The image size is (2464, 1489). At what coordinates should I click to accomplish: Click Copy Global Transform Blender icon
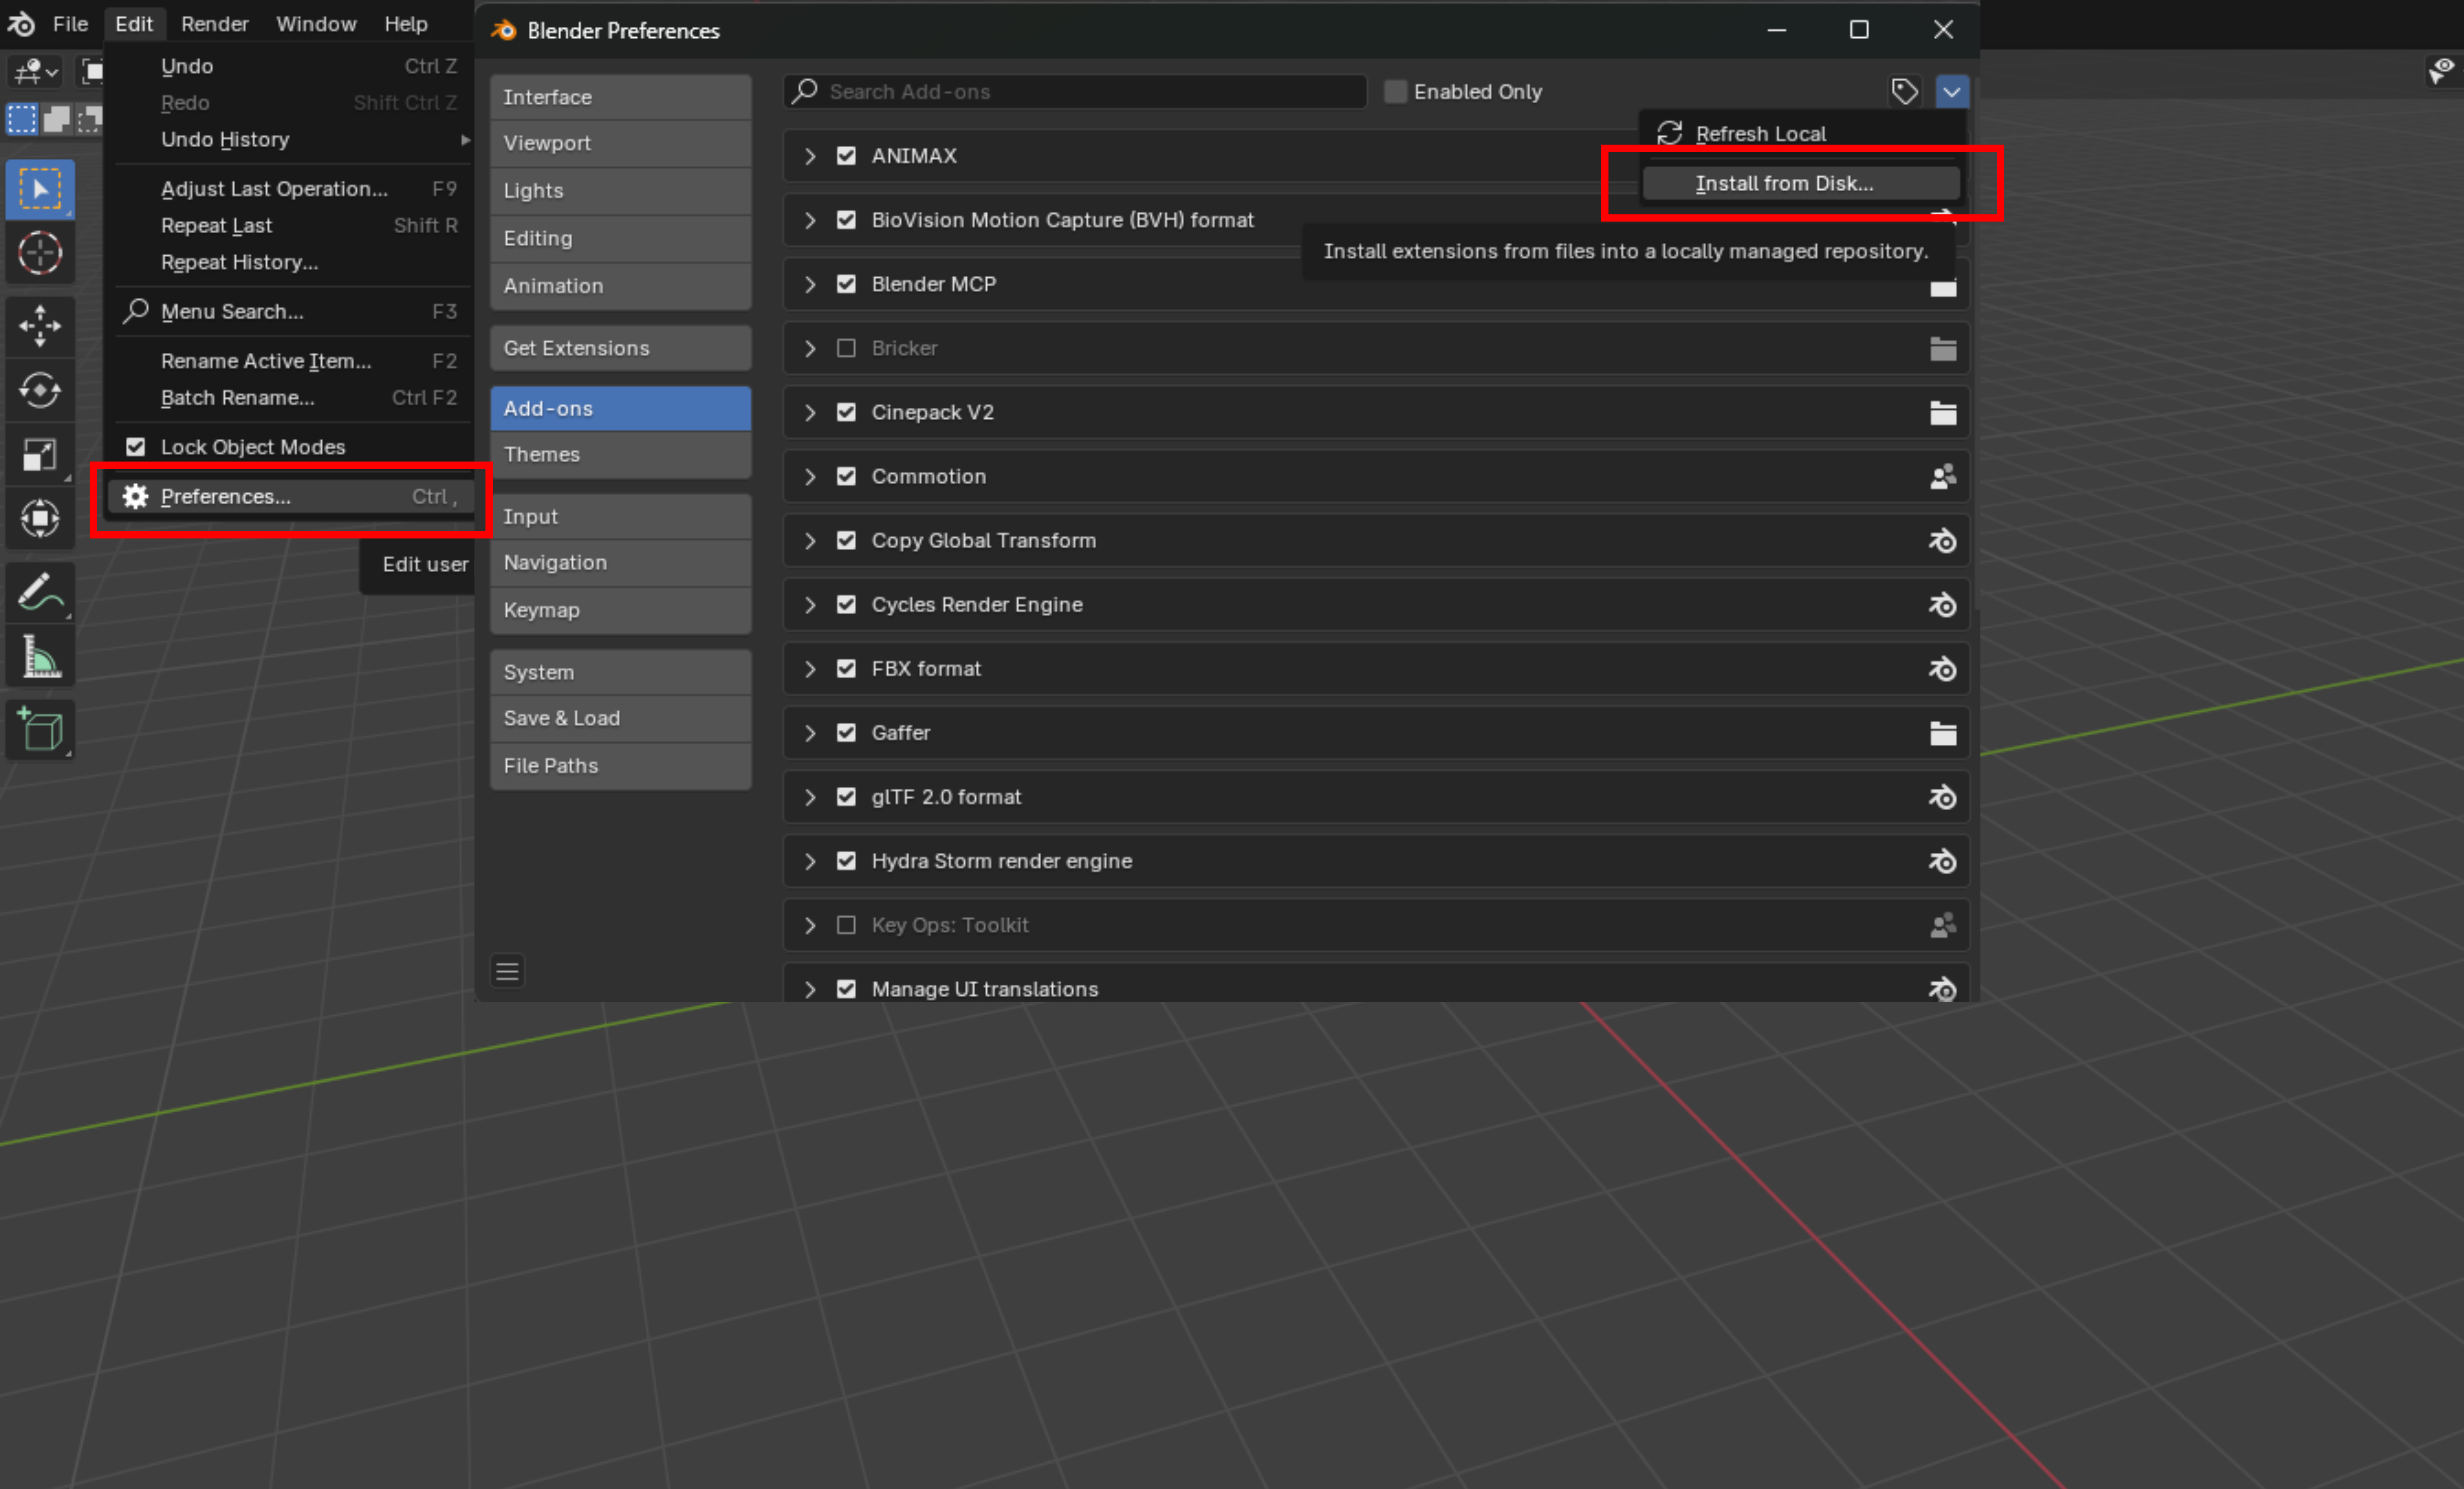click(1942, 540)
